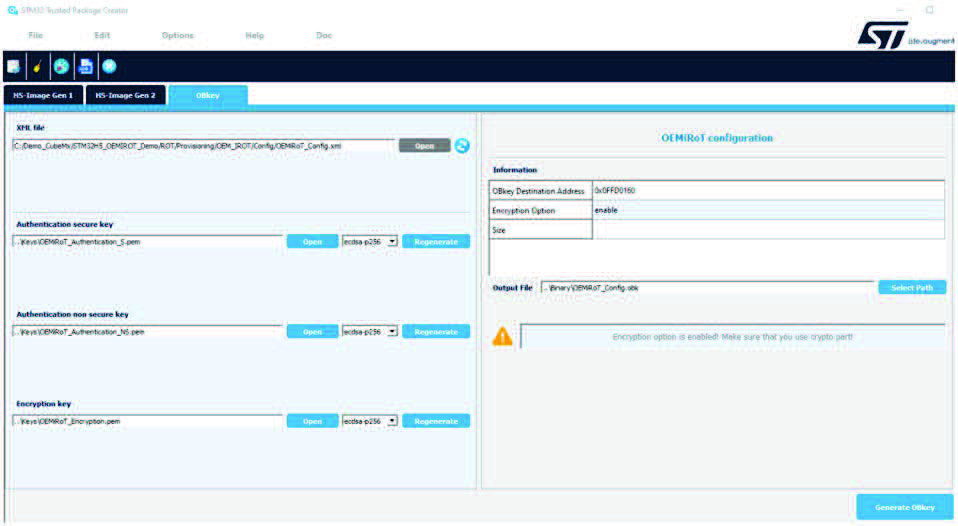The width and height of the screenshot is (958, 526).
Task: Click the orange warning triangle icon
Action: (x=502, y=336)
